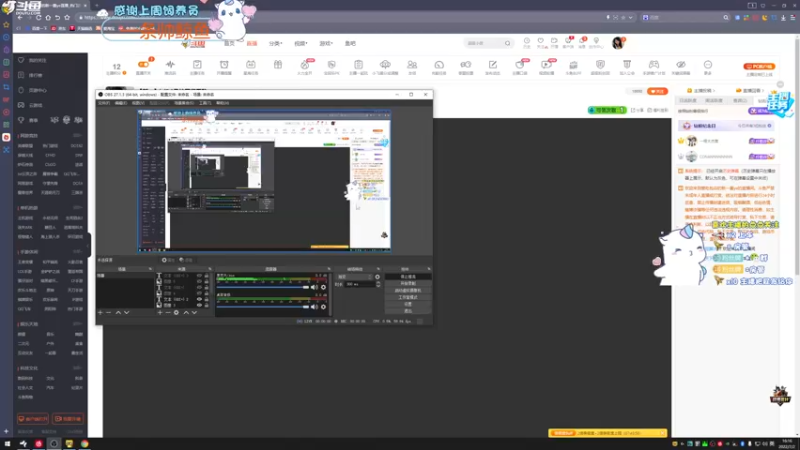Toggle the lock on the first text source
The image size is (800, 450).
206,276
